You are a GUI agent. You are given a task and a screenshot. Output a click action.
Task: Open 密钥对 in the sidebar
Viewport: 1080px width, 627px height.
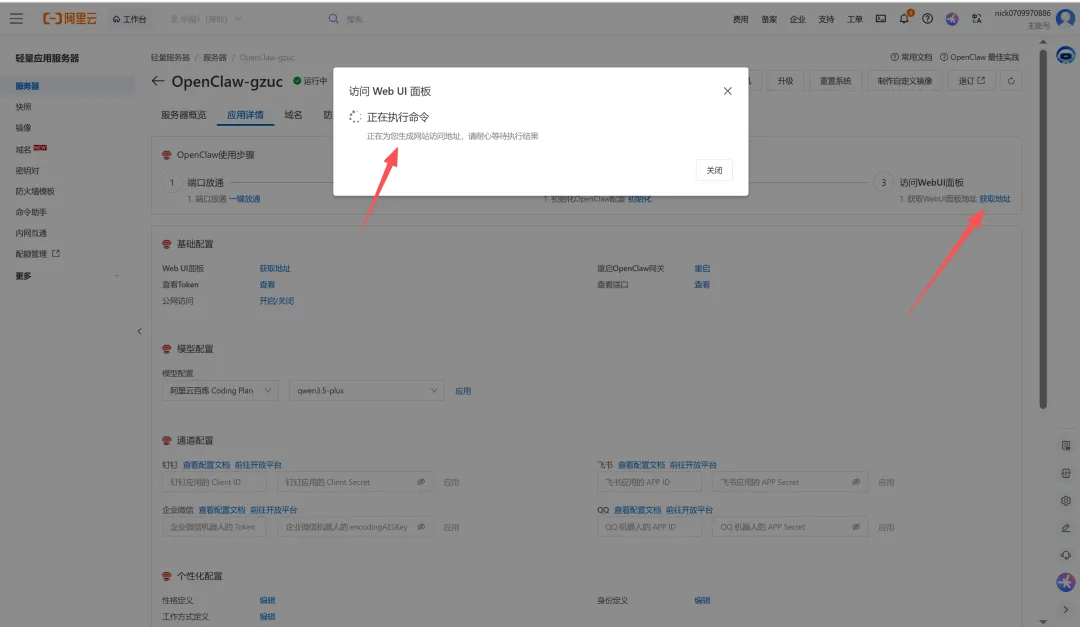pyautogui.click(x=27, y=170)
